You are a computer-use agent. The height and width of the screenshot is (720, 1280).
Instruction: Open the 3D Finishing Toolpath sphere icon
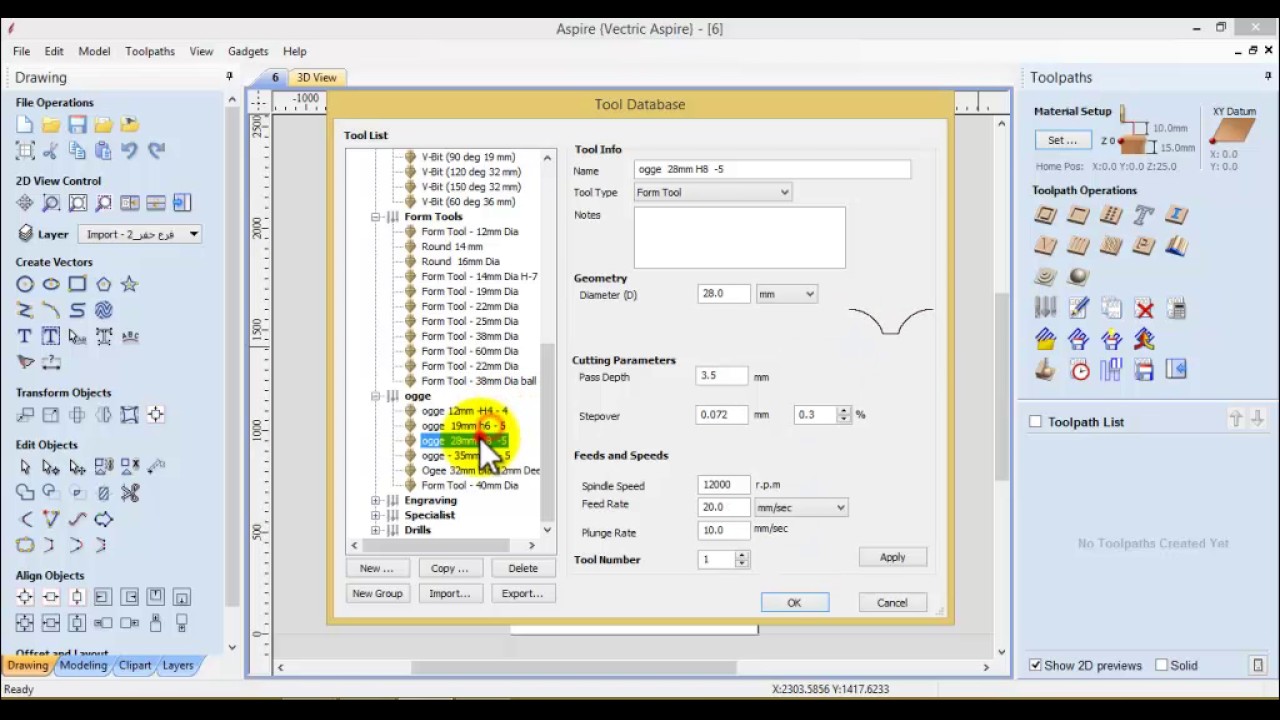(x=1078, y=277)
